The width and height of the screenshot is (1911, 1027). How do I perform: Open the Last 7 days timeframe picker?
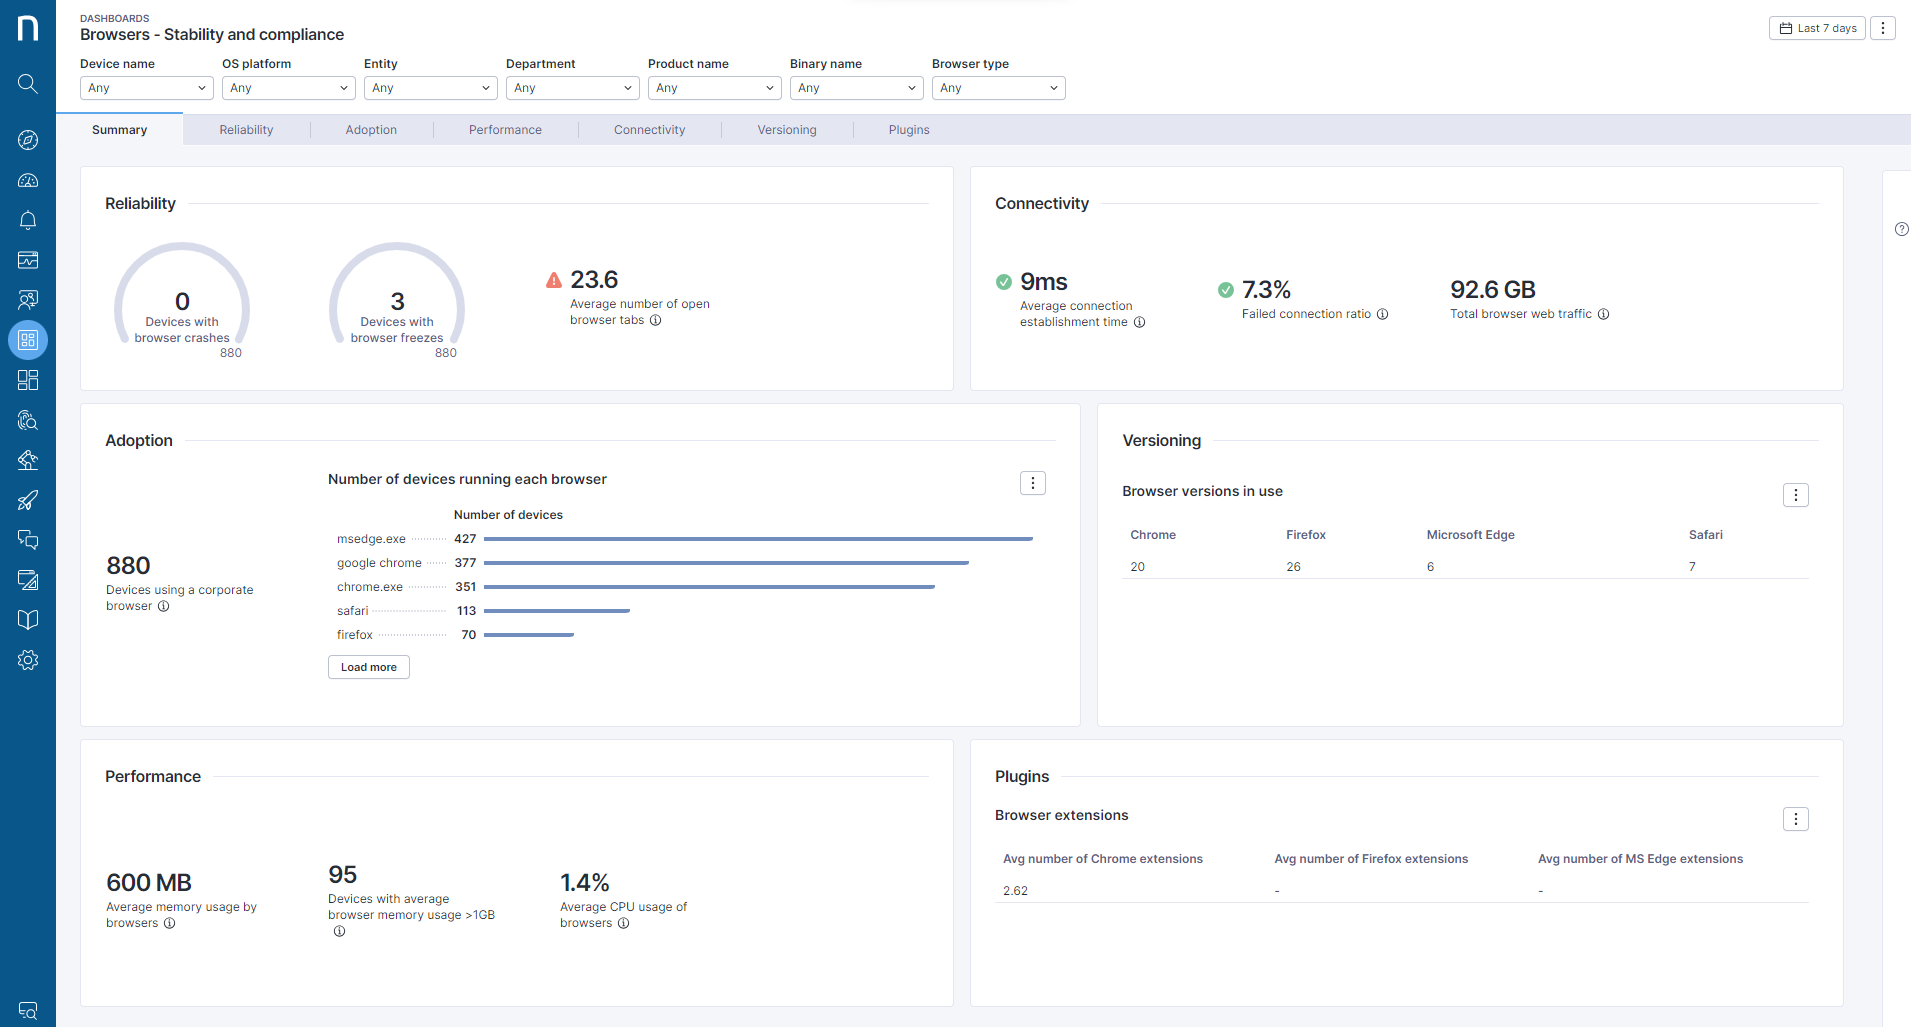[1817, 28]
